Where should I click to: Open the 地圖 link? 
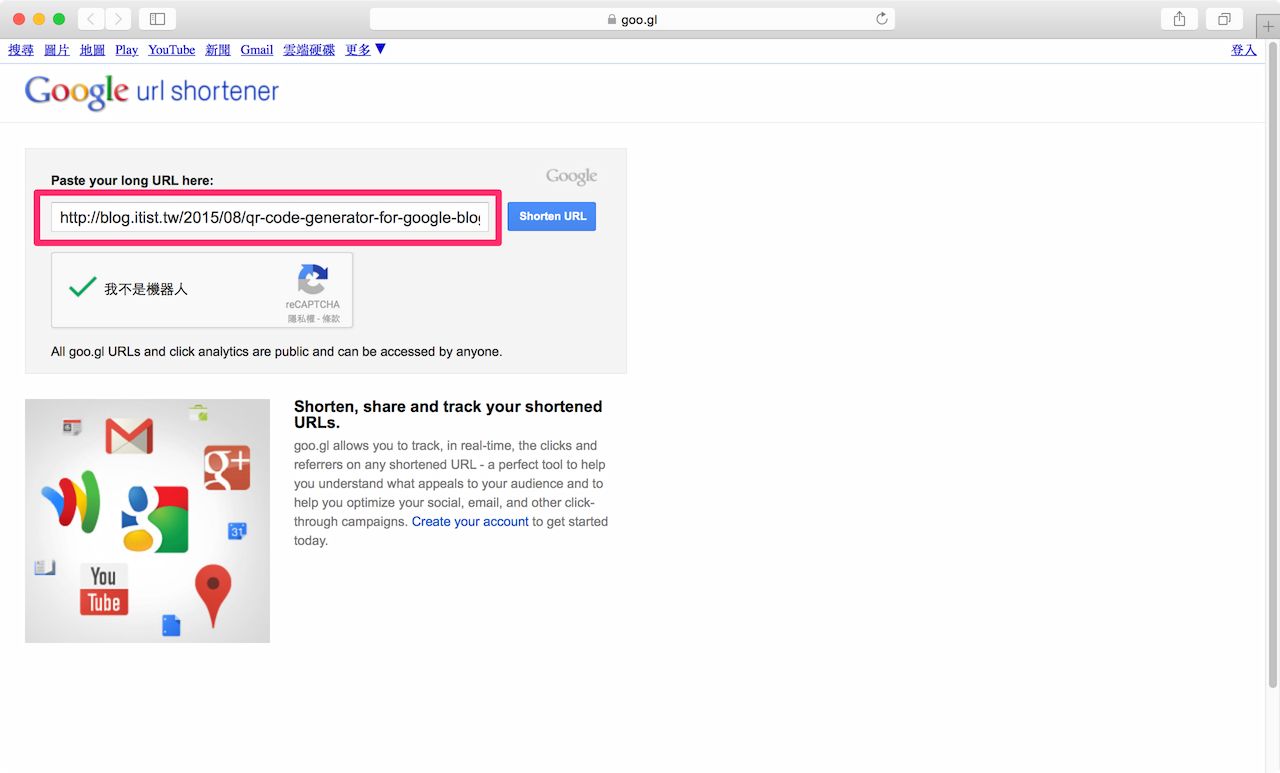click(x=92, y=50)
